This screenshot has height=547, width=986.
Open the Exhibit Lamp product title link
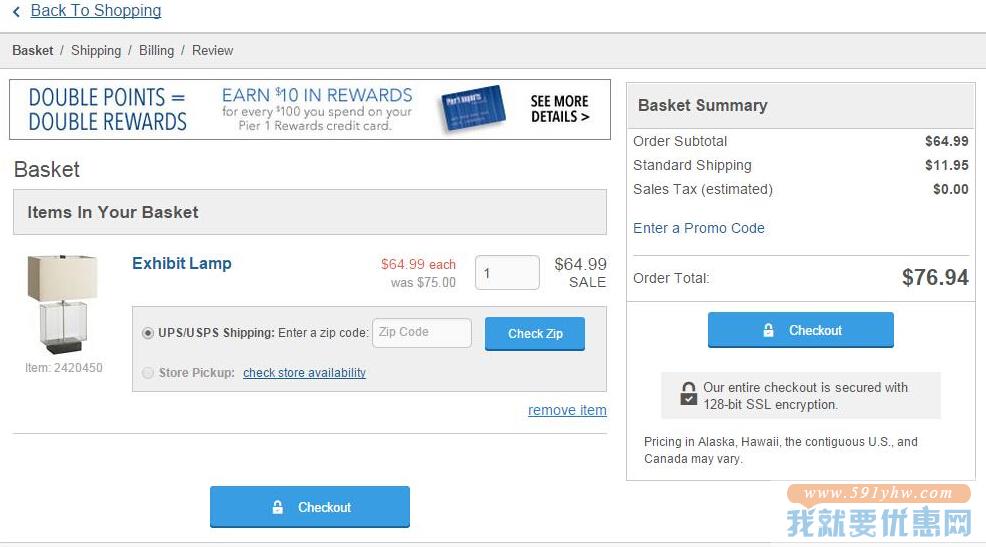182,263
